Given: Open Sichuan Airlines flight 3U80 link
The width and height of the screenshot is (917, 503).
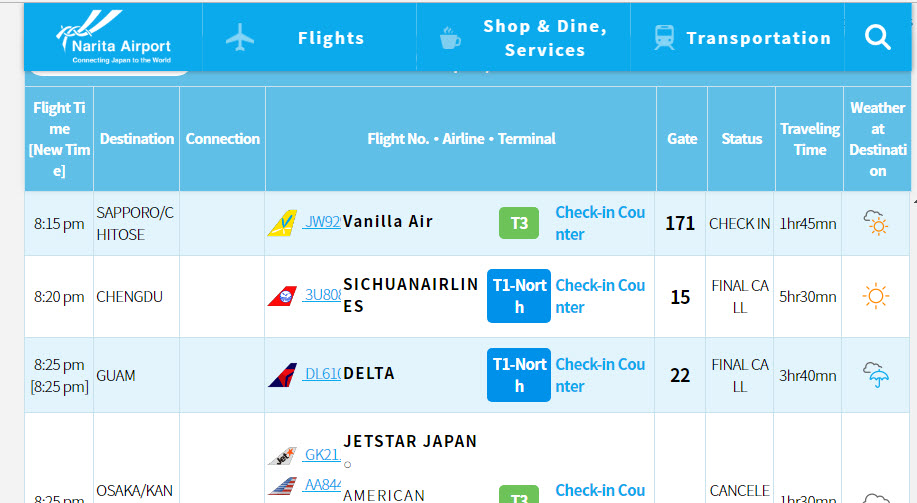Looking at the screenshot, I should (x=322, y=295).
